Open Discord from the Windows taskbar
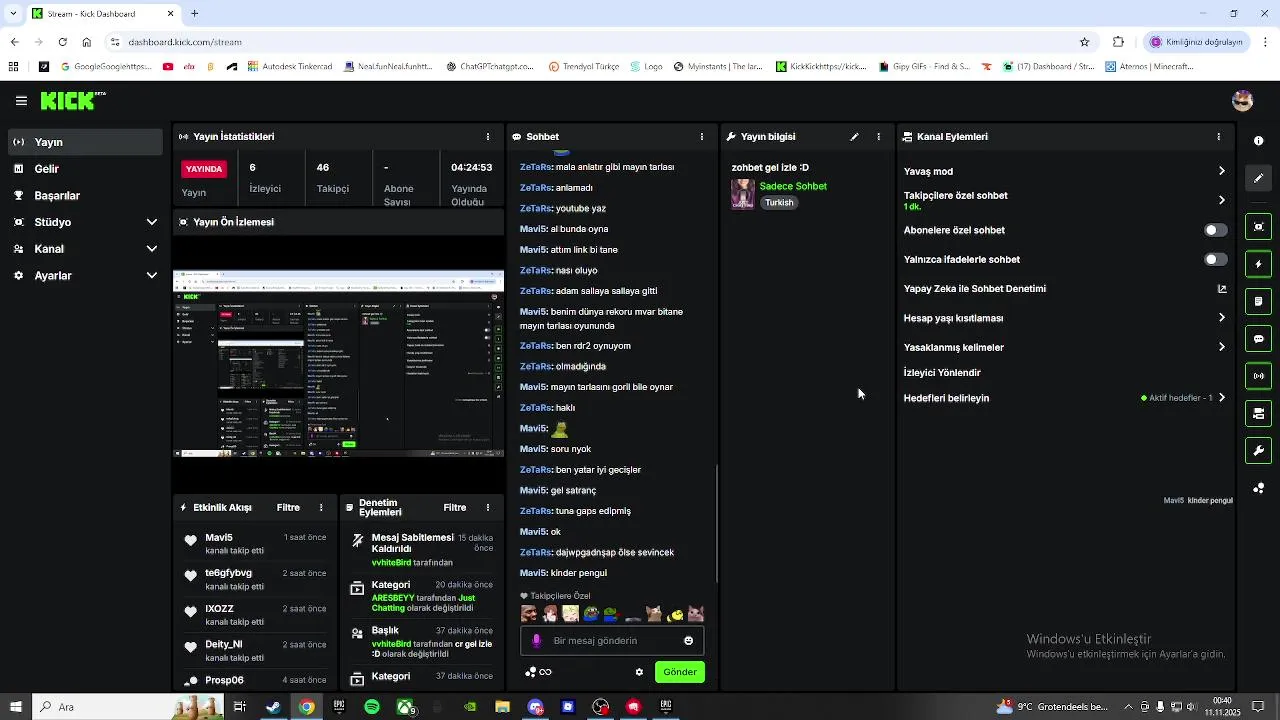Screen dimensions: 1280x720 535,707
